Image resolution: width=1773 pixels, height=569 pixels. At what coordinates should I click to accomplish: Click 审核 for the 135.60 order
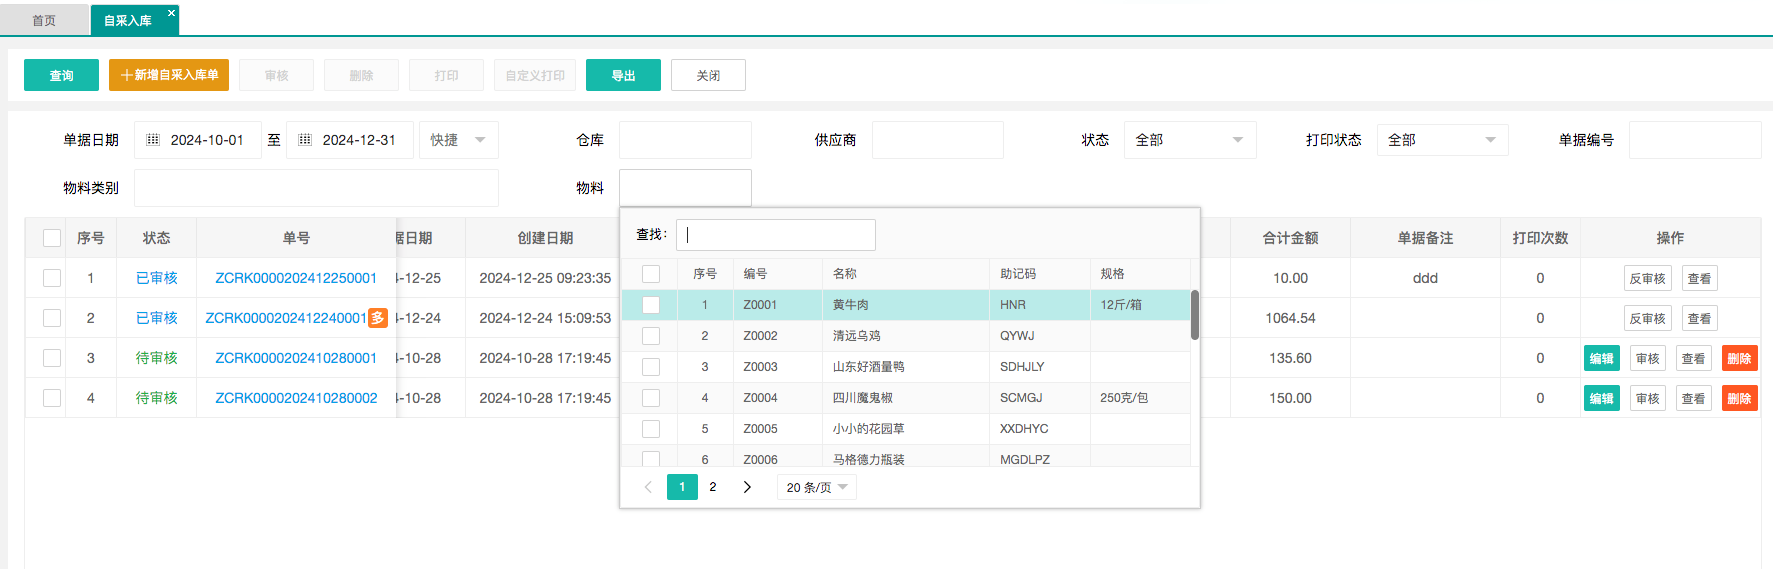(x=1648, y=359)
